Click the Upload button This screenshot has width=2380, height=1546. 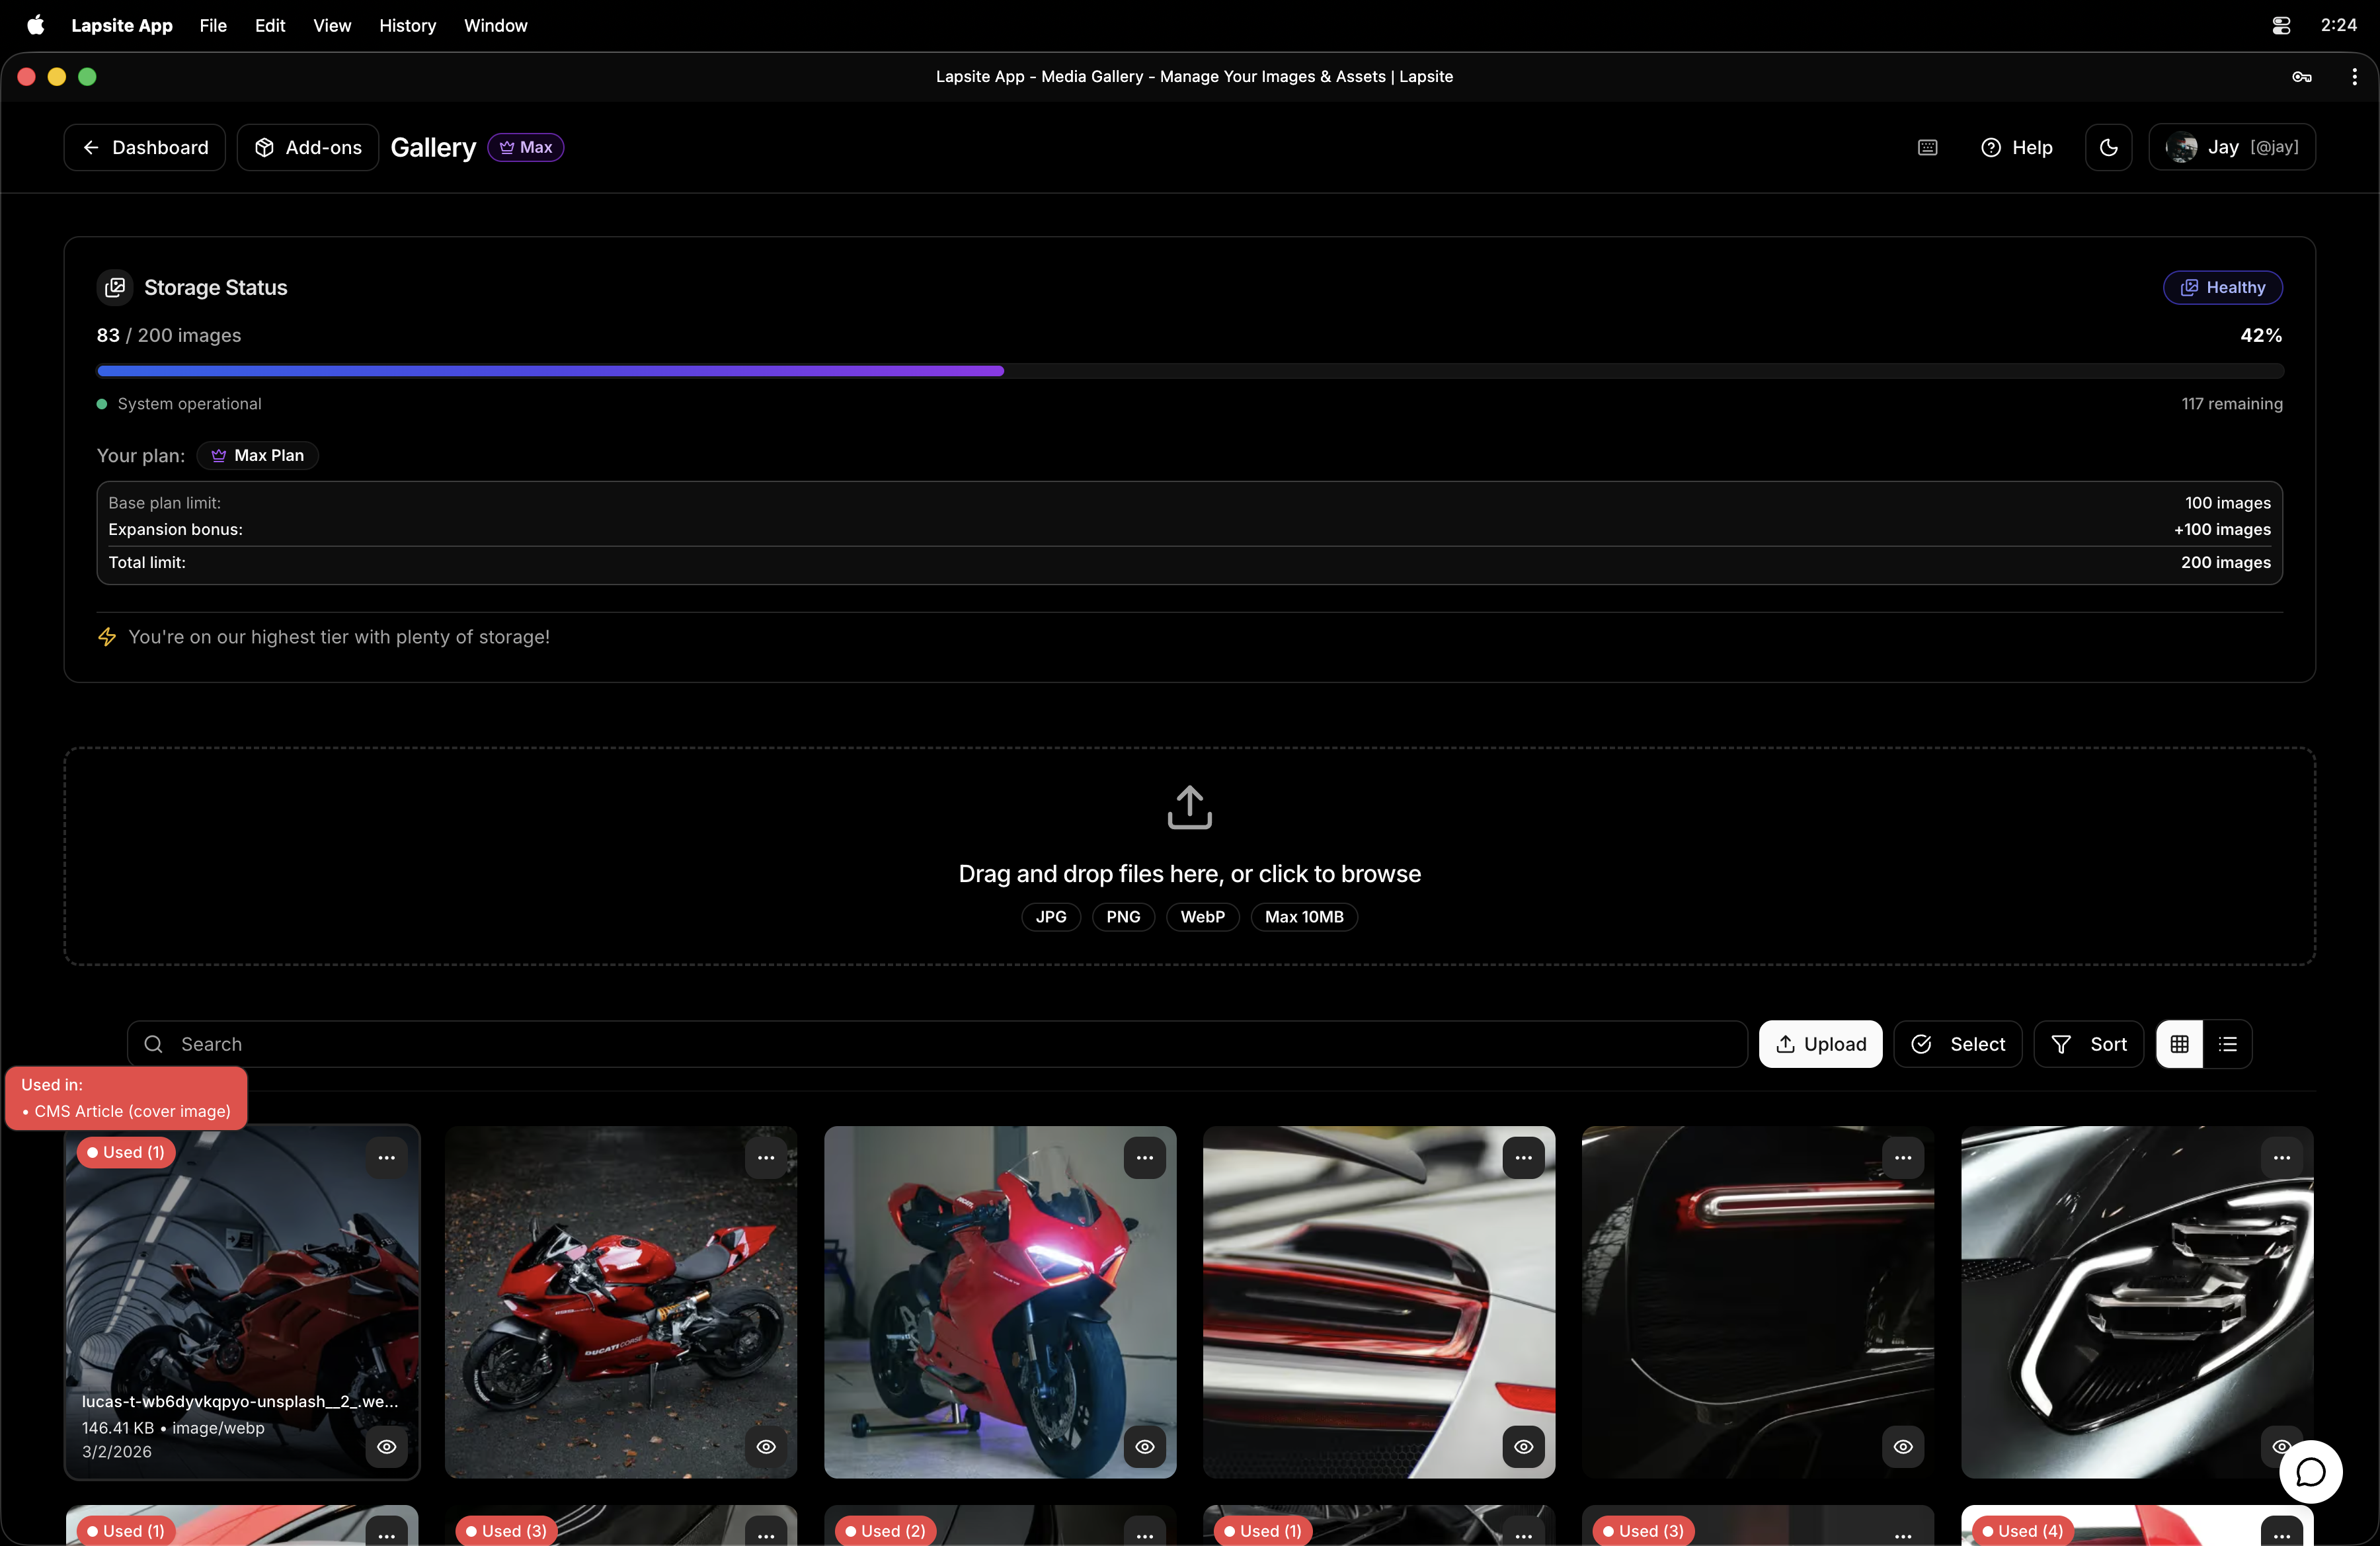pos(1820,1044)
